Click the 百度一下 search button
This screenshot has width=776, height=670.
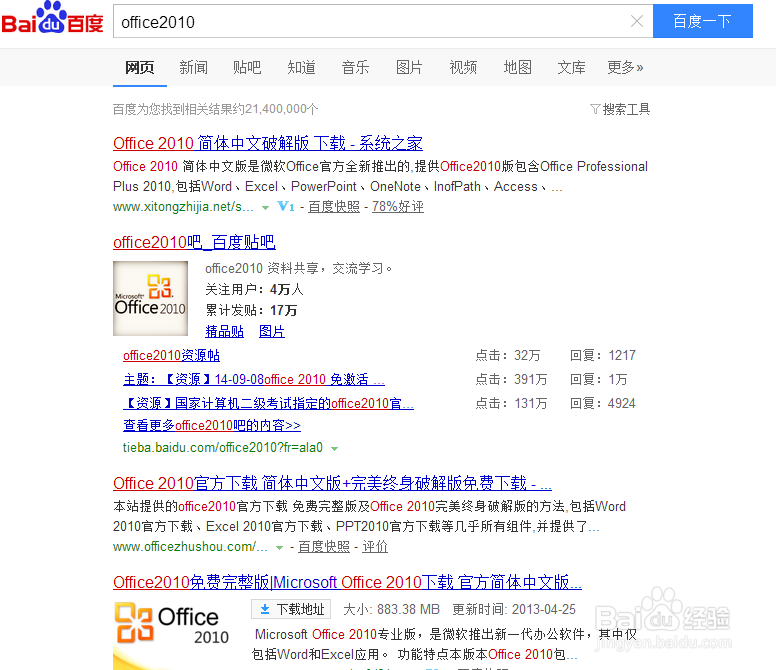tap(703, 21)
